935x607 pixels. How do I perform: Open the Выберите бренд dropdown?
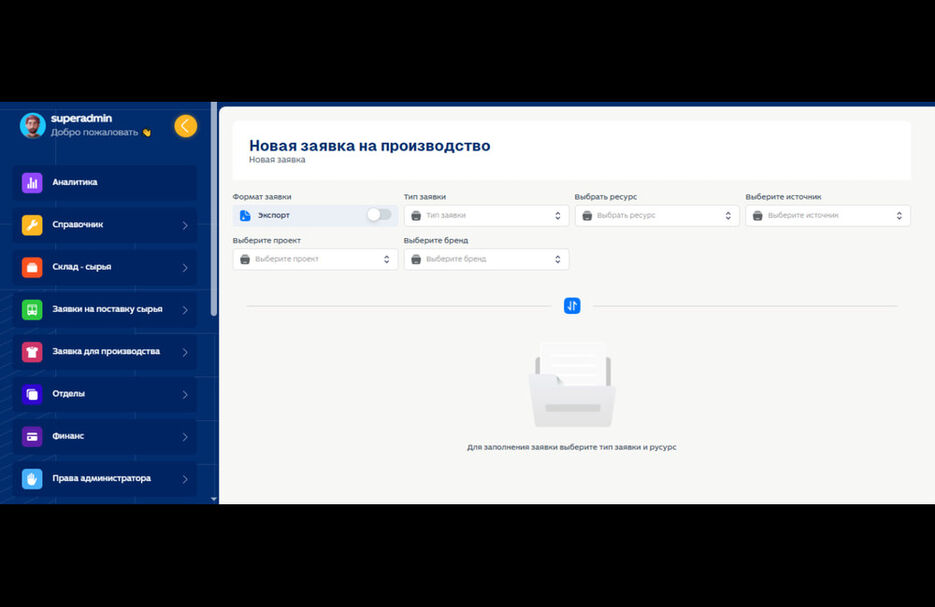point(486,259)
